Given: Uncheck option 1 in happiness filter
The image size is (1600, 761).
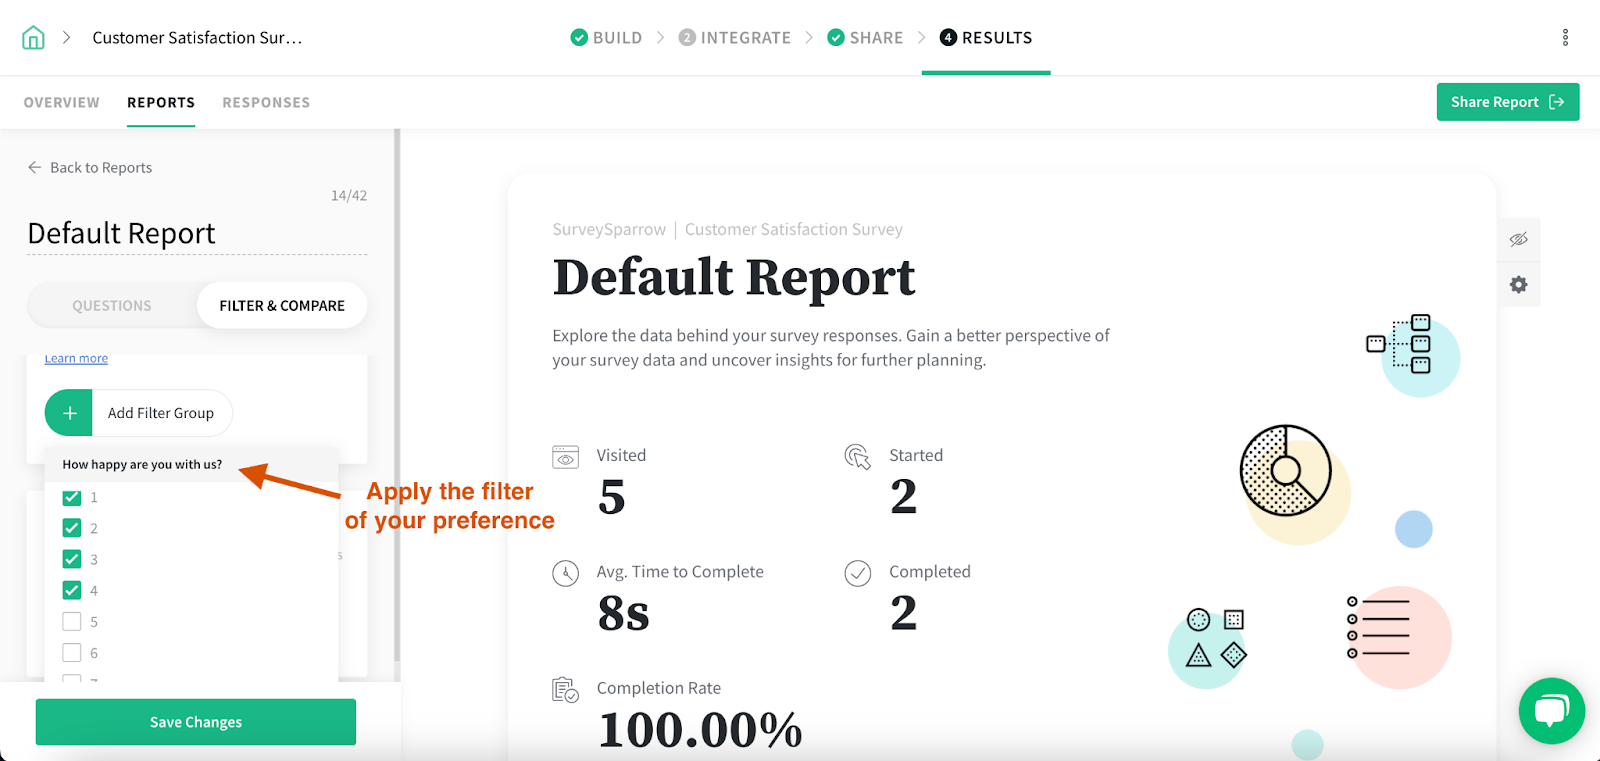Looking at the screenshot, I should tap(72, 497).
